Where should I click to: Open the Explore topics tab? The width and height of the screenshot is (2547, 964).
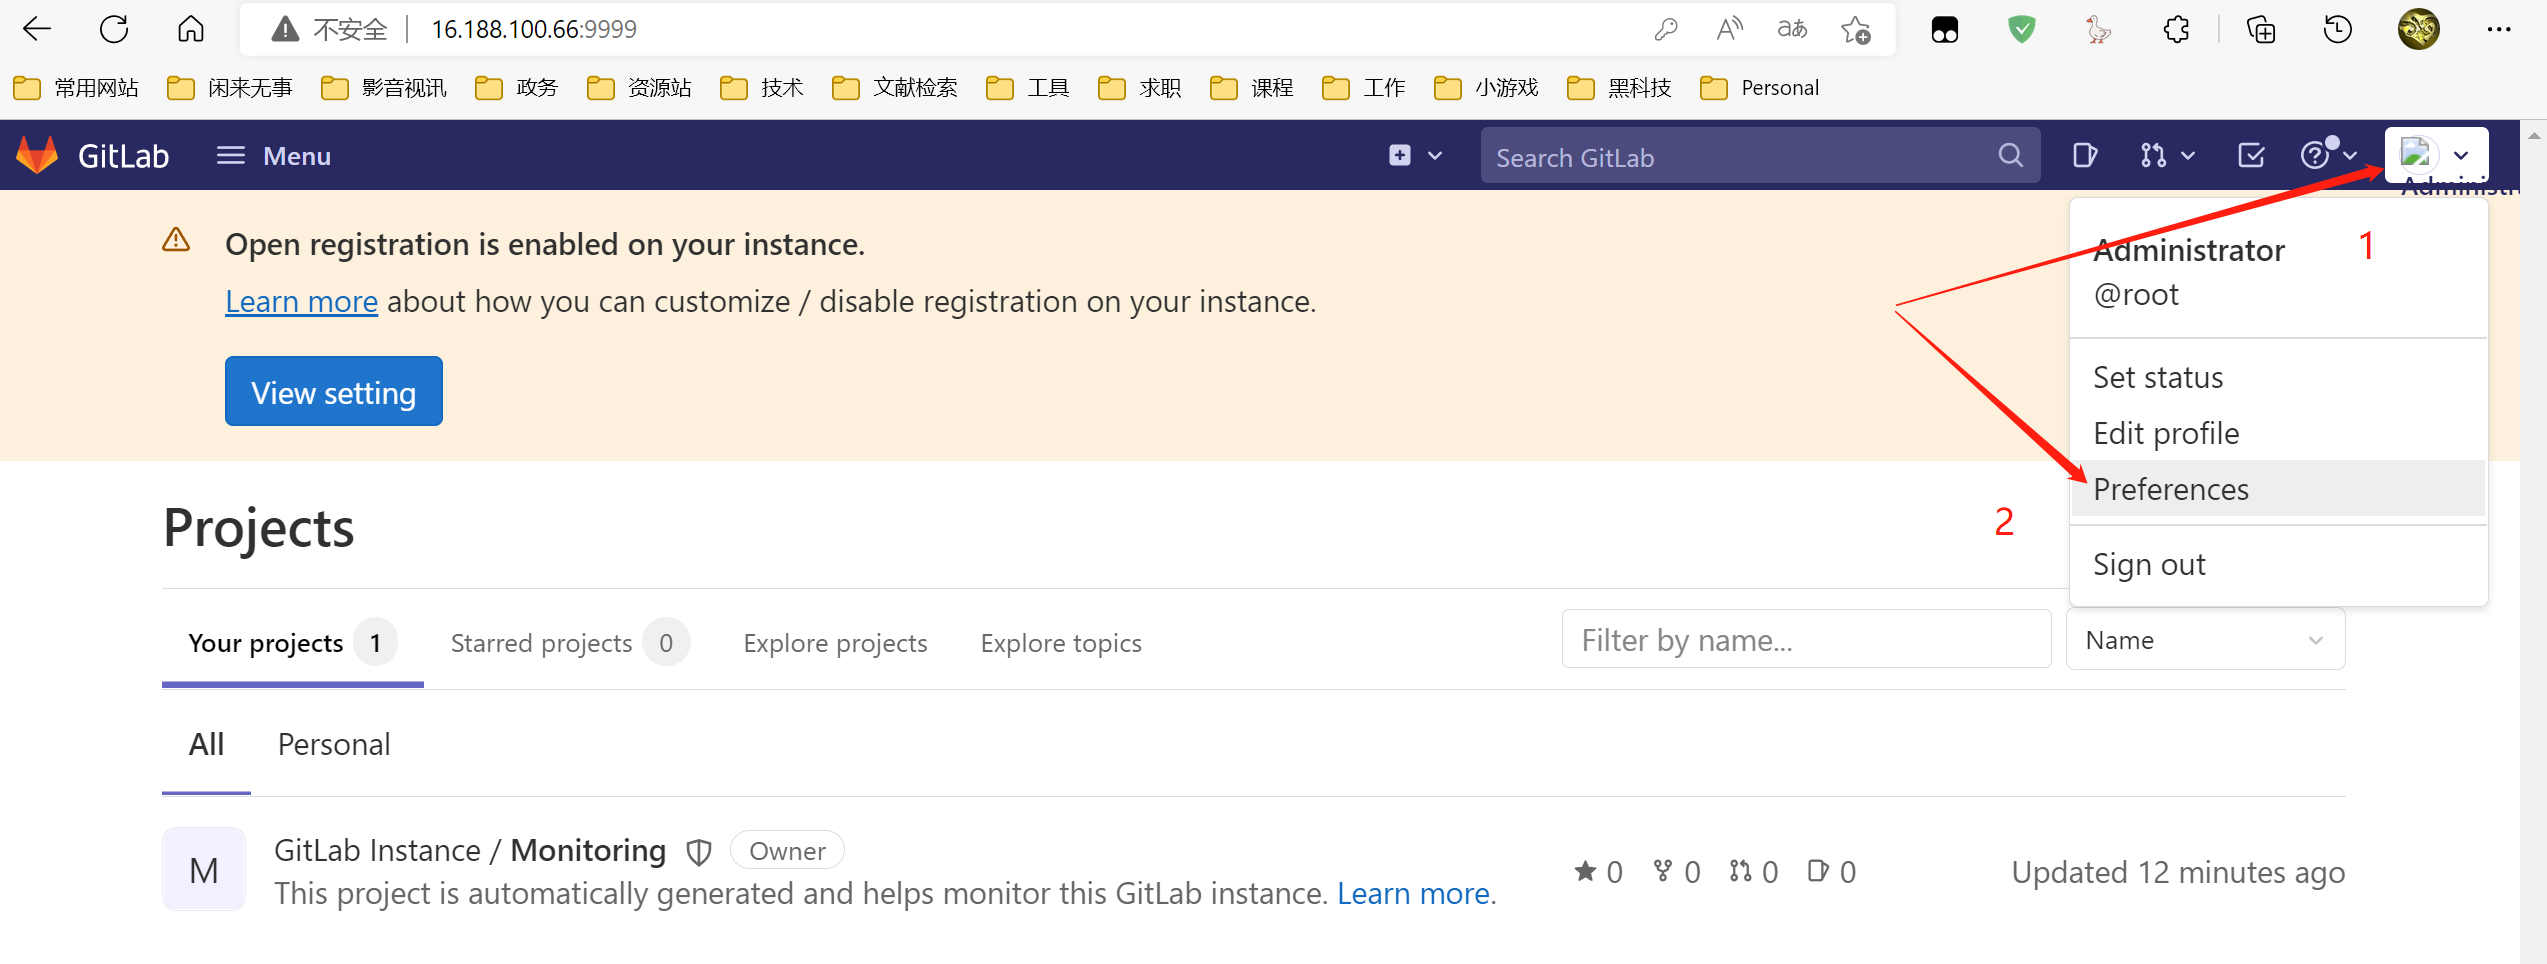[x=1061, y=643]
